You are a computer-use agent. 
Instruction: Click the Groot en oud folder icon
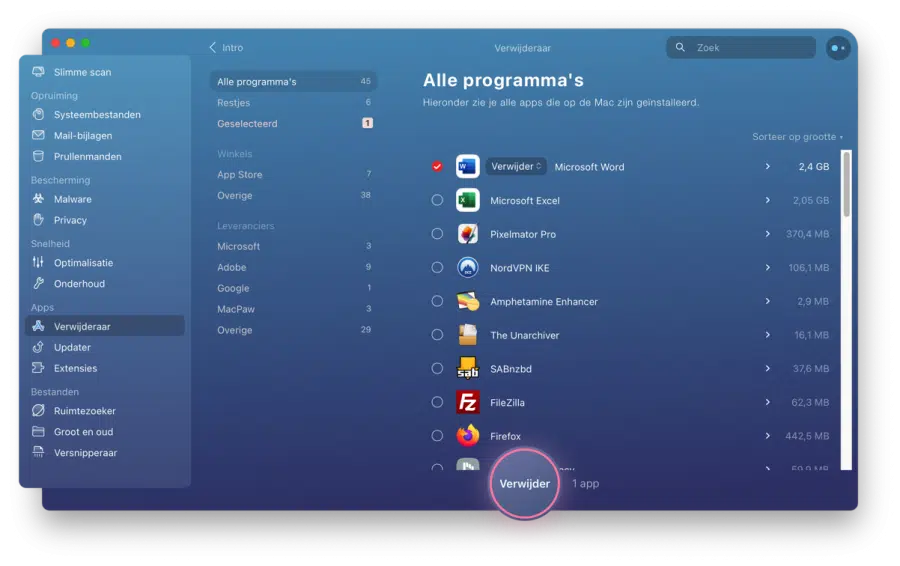[38, 432]
